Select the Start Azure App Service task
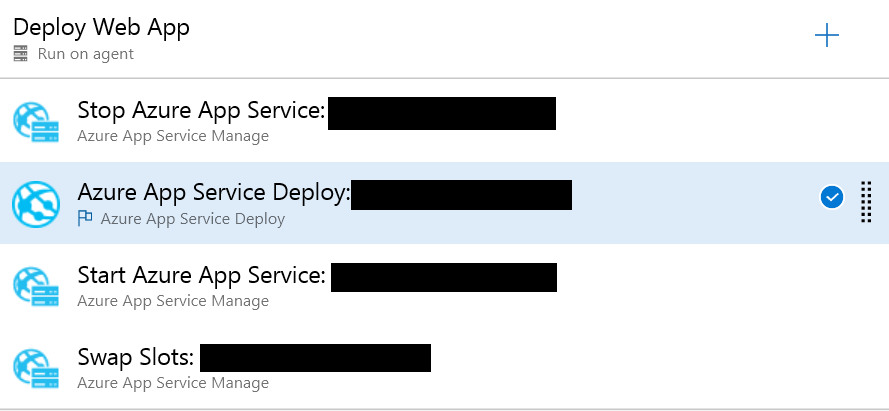Viewport: 889px width, 411px height. click(x=444, y=286)
